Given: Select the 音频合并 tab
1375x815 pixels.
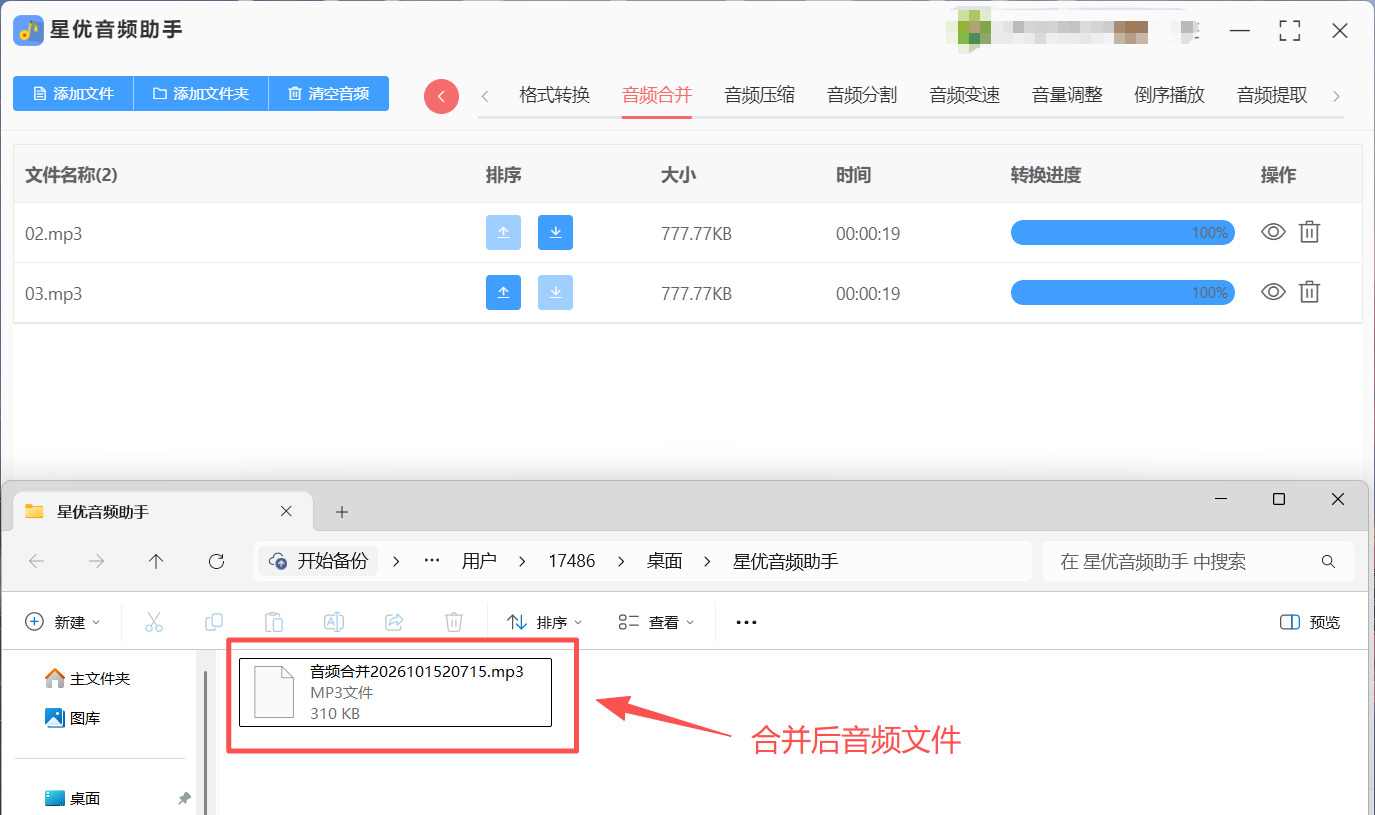Looking at the screenshot, I should click(657, 96).
